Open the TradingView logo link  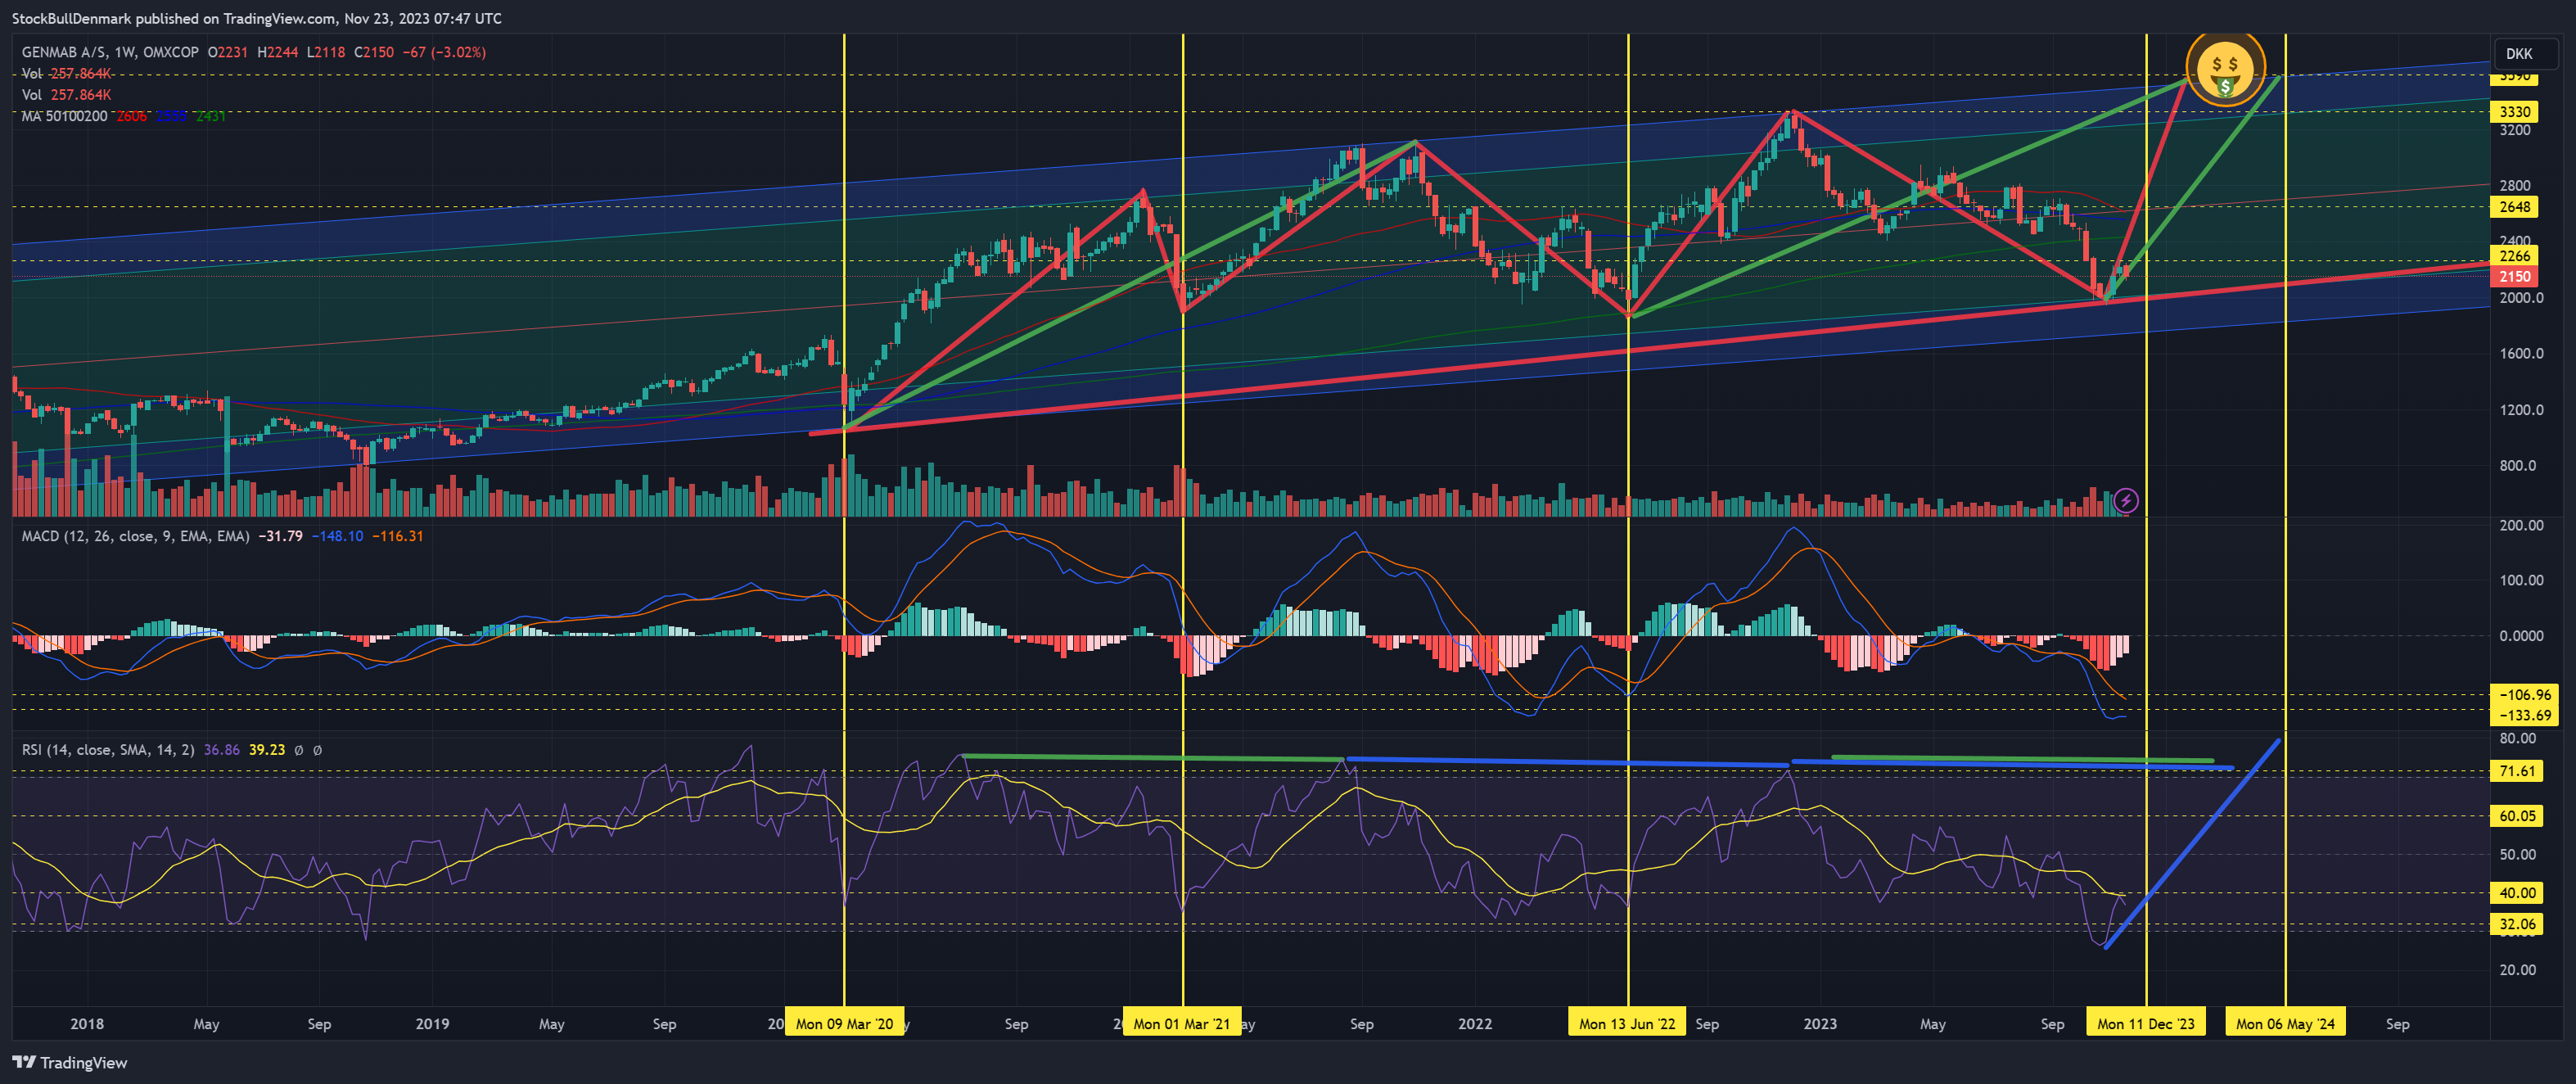pos(70,1062)
